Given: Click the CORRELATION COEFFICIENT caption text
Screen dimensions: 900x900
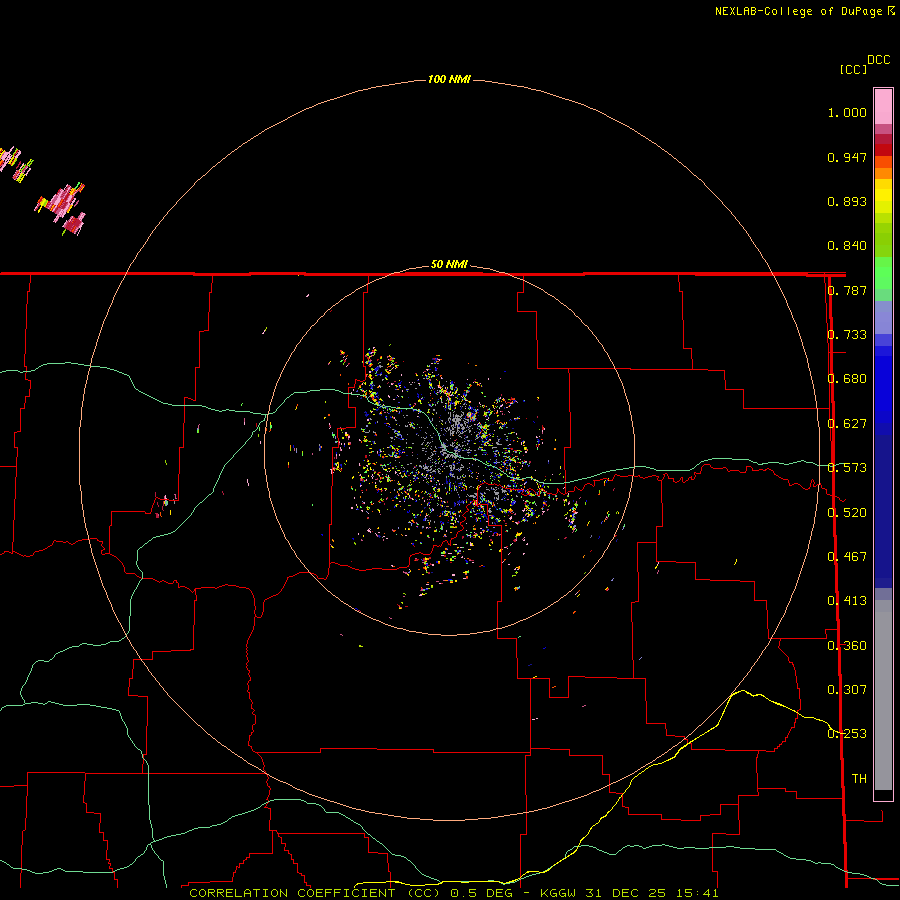Looking at the screenshot, I should pos(292,893).
